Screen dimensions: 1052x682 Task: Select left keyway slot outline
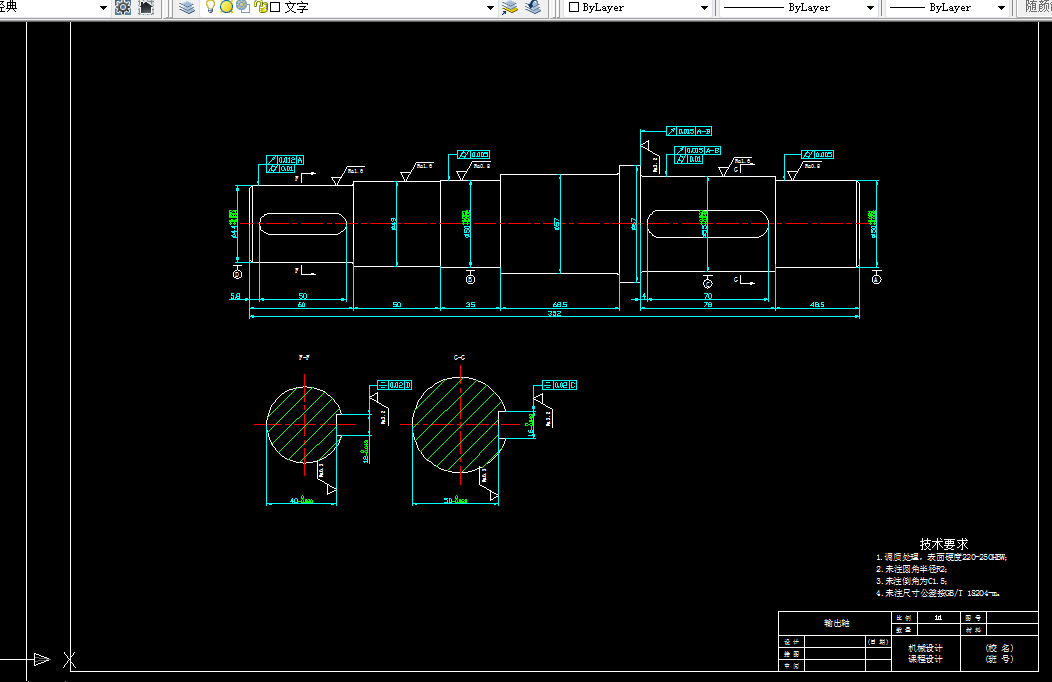point(303,224)
